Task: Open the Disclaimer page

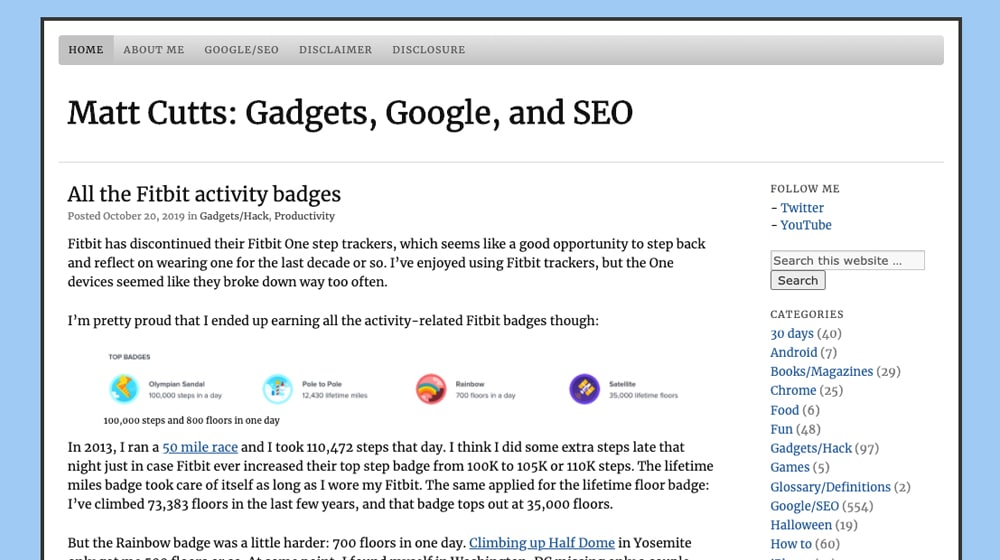Action: tap(335, 50)
